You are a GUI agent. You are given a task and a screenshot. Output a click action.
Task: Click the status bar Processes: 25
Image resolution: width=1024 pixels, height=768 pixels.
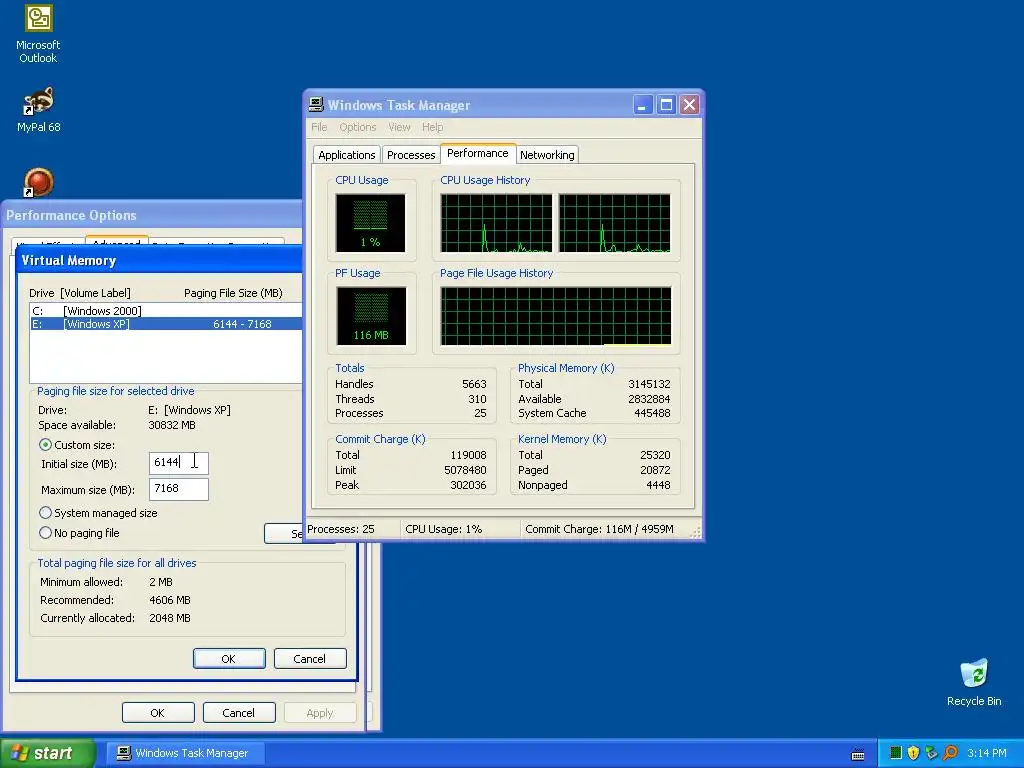pyautogui.click(x=341, y=529)
